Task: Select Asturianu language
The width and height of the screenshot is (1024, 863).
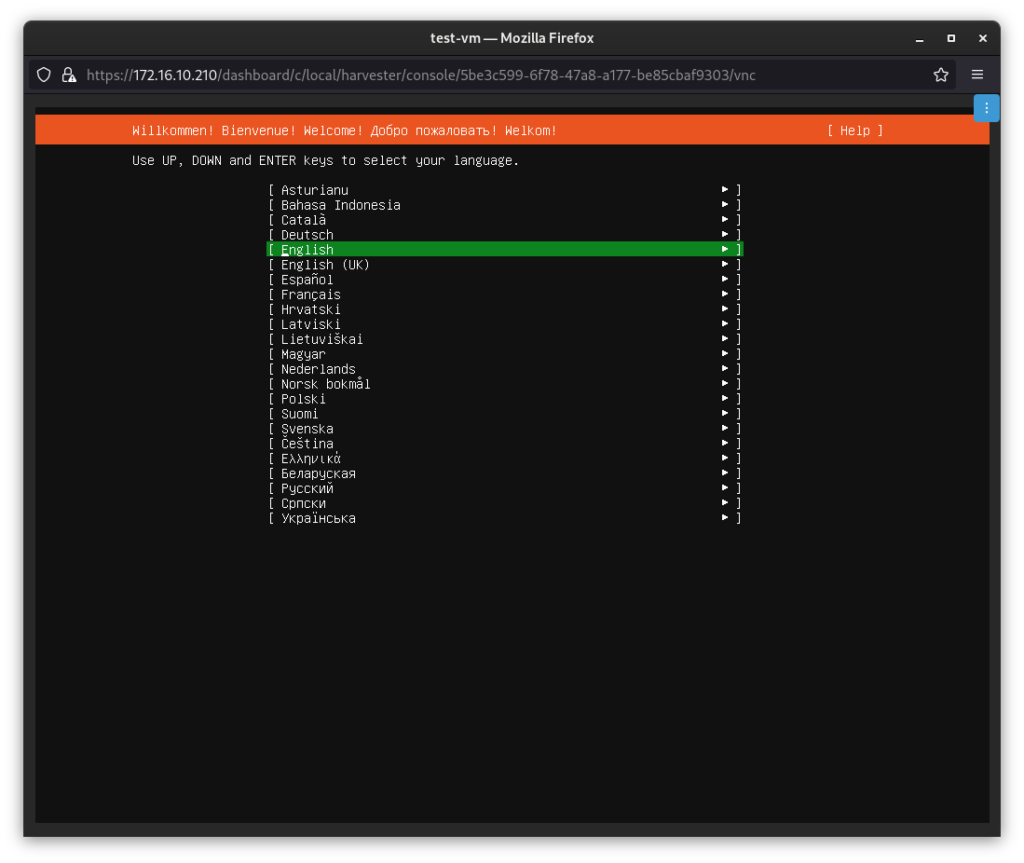Action: [504, 190]
